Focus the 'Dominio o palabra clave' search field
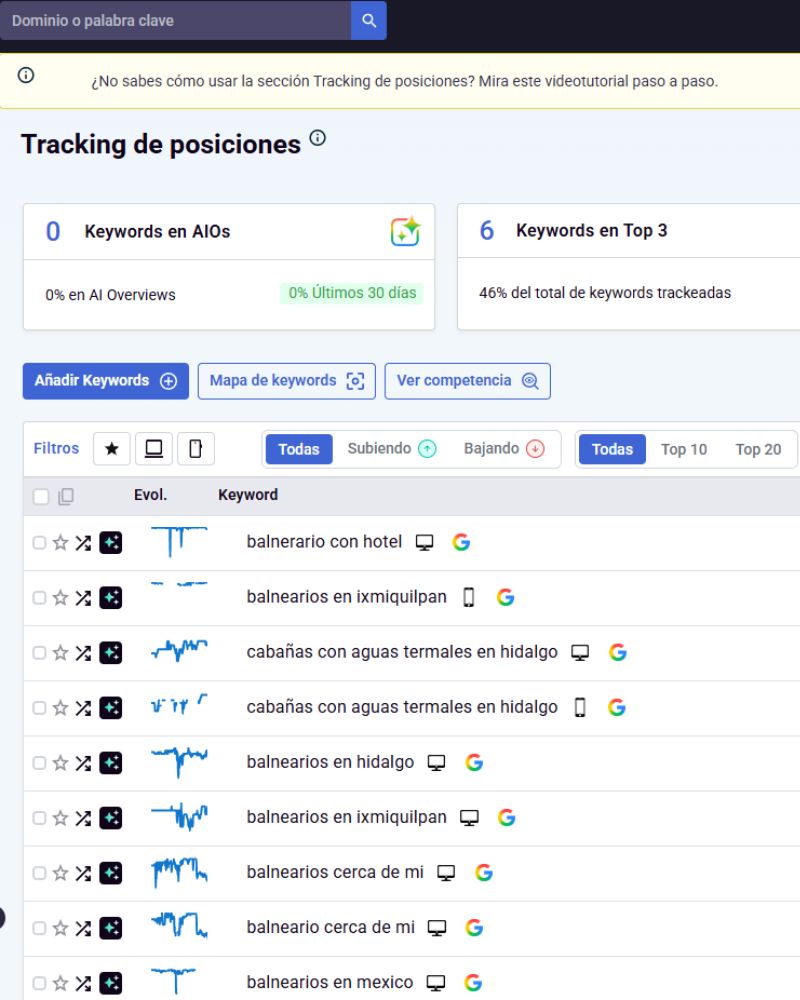Image resolution: width=800 pixels, height=1000 pixels. point(175,20)
